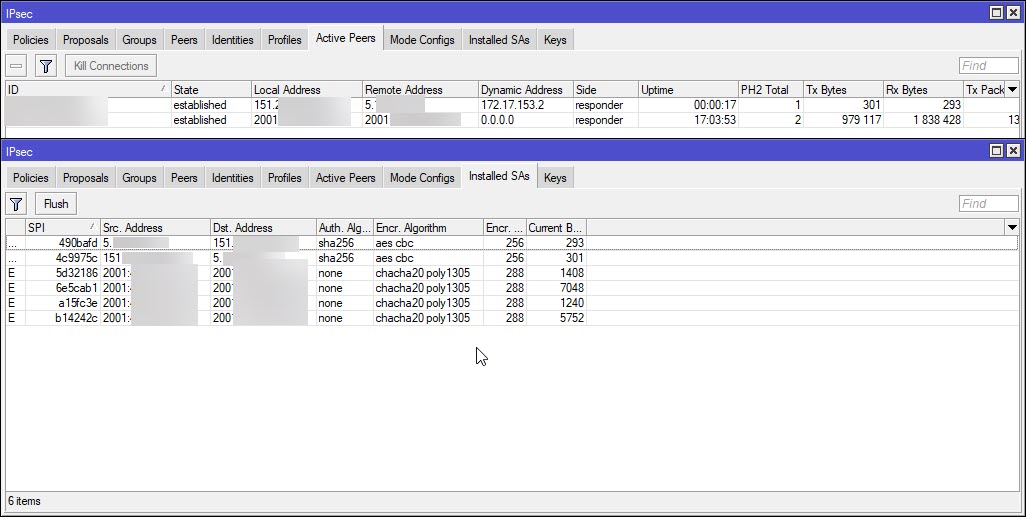Click Rx Bytes value 1 838 428

(x=937, y=120)
